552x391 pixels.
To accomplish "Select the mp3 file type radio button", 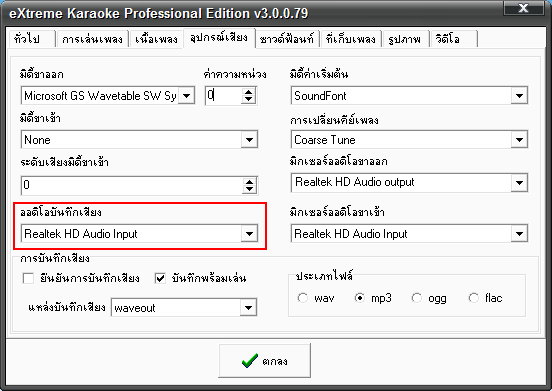I will click(359, 298).
